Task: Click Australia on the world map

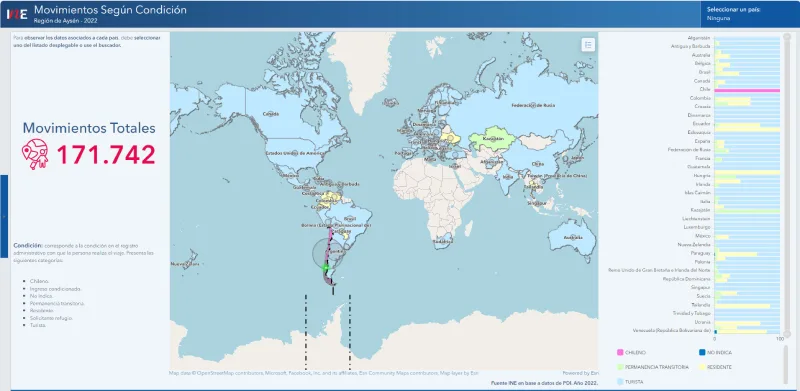Action: tap(573, 237)
